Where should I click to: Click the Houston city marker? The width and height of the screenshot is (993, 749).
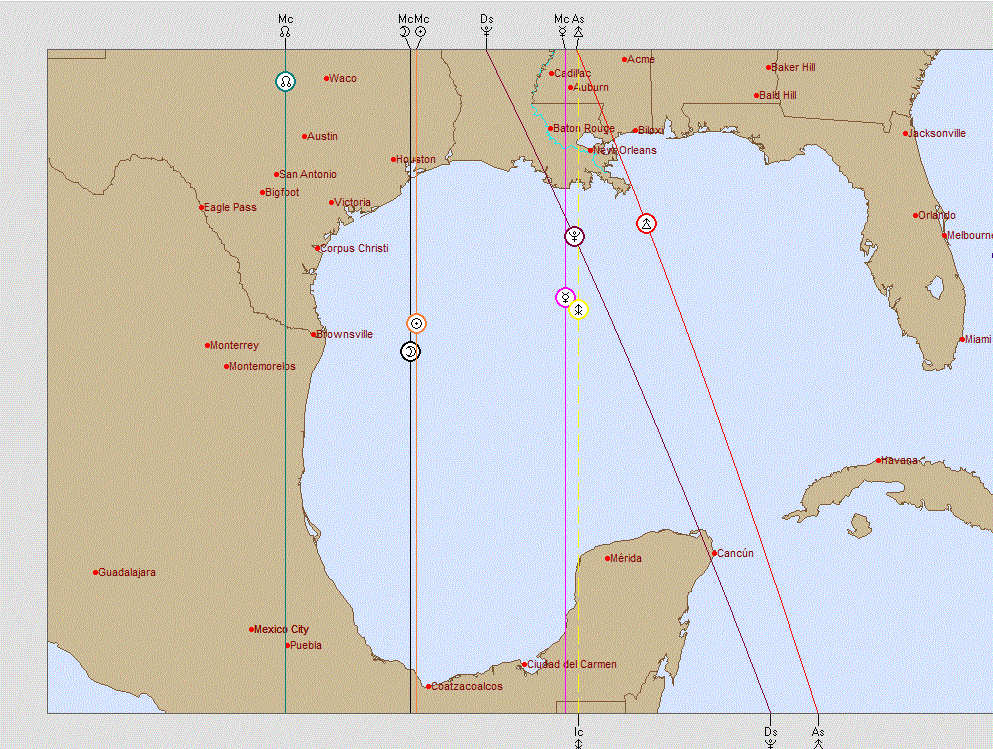point(394,159)
